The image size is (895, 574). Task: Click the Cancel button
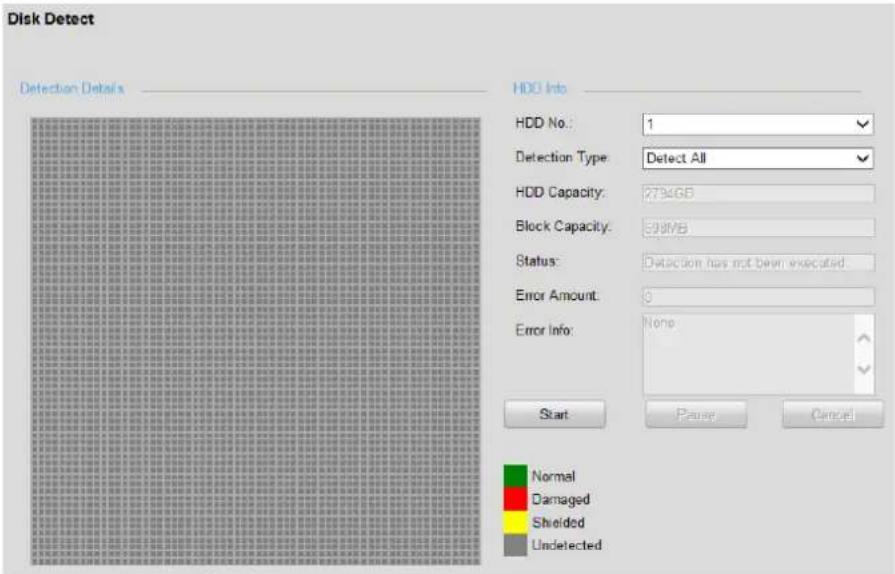coord(832,414)
